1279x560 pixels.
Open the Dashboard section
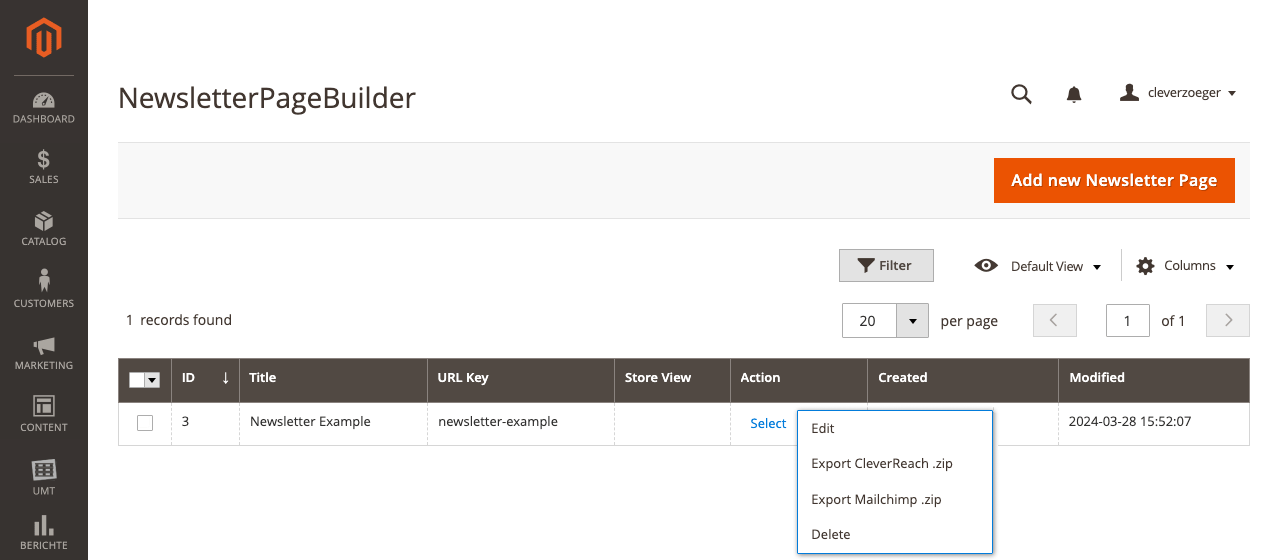point(44,108)
